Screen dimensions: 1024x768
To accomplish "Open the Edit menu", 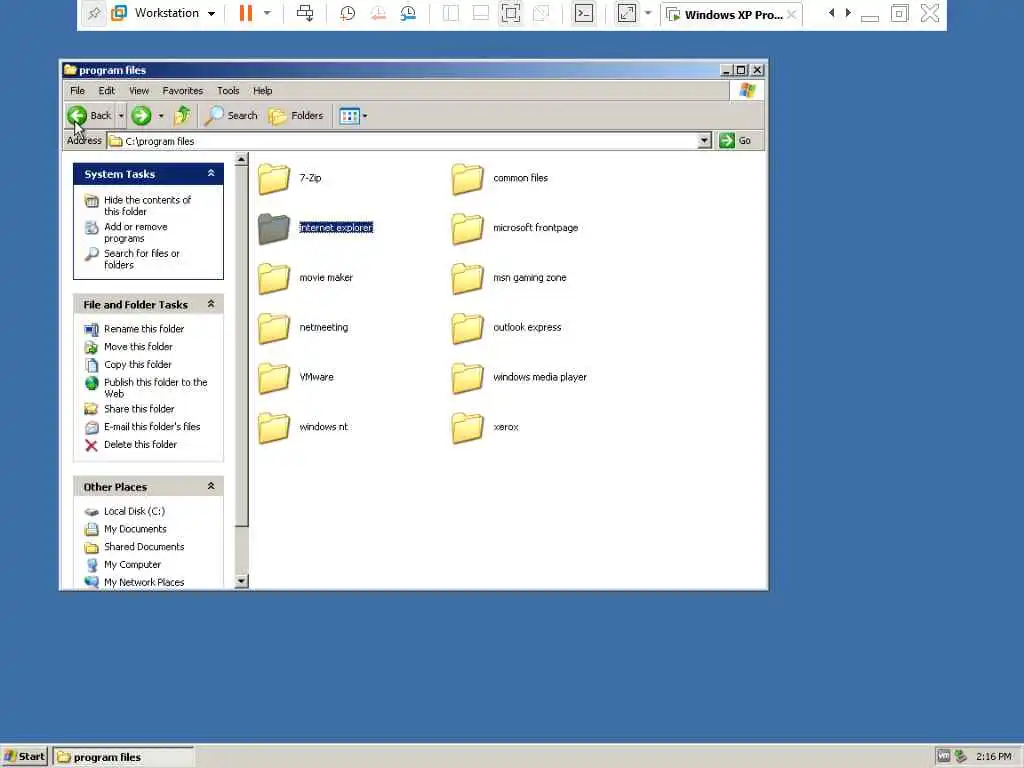I will coord(106,91).
